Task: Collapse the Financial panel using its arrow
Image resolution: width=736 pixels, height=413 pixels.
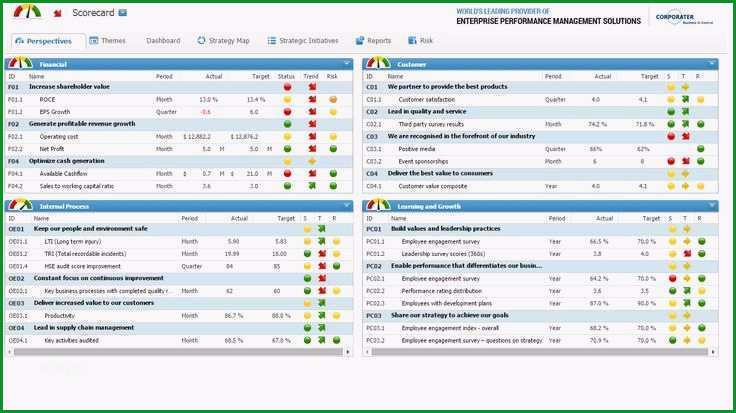Action: click(347, 63)
